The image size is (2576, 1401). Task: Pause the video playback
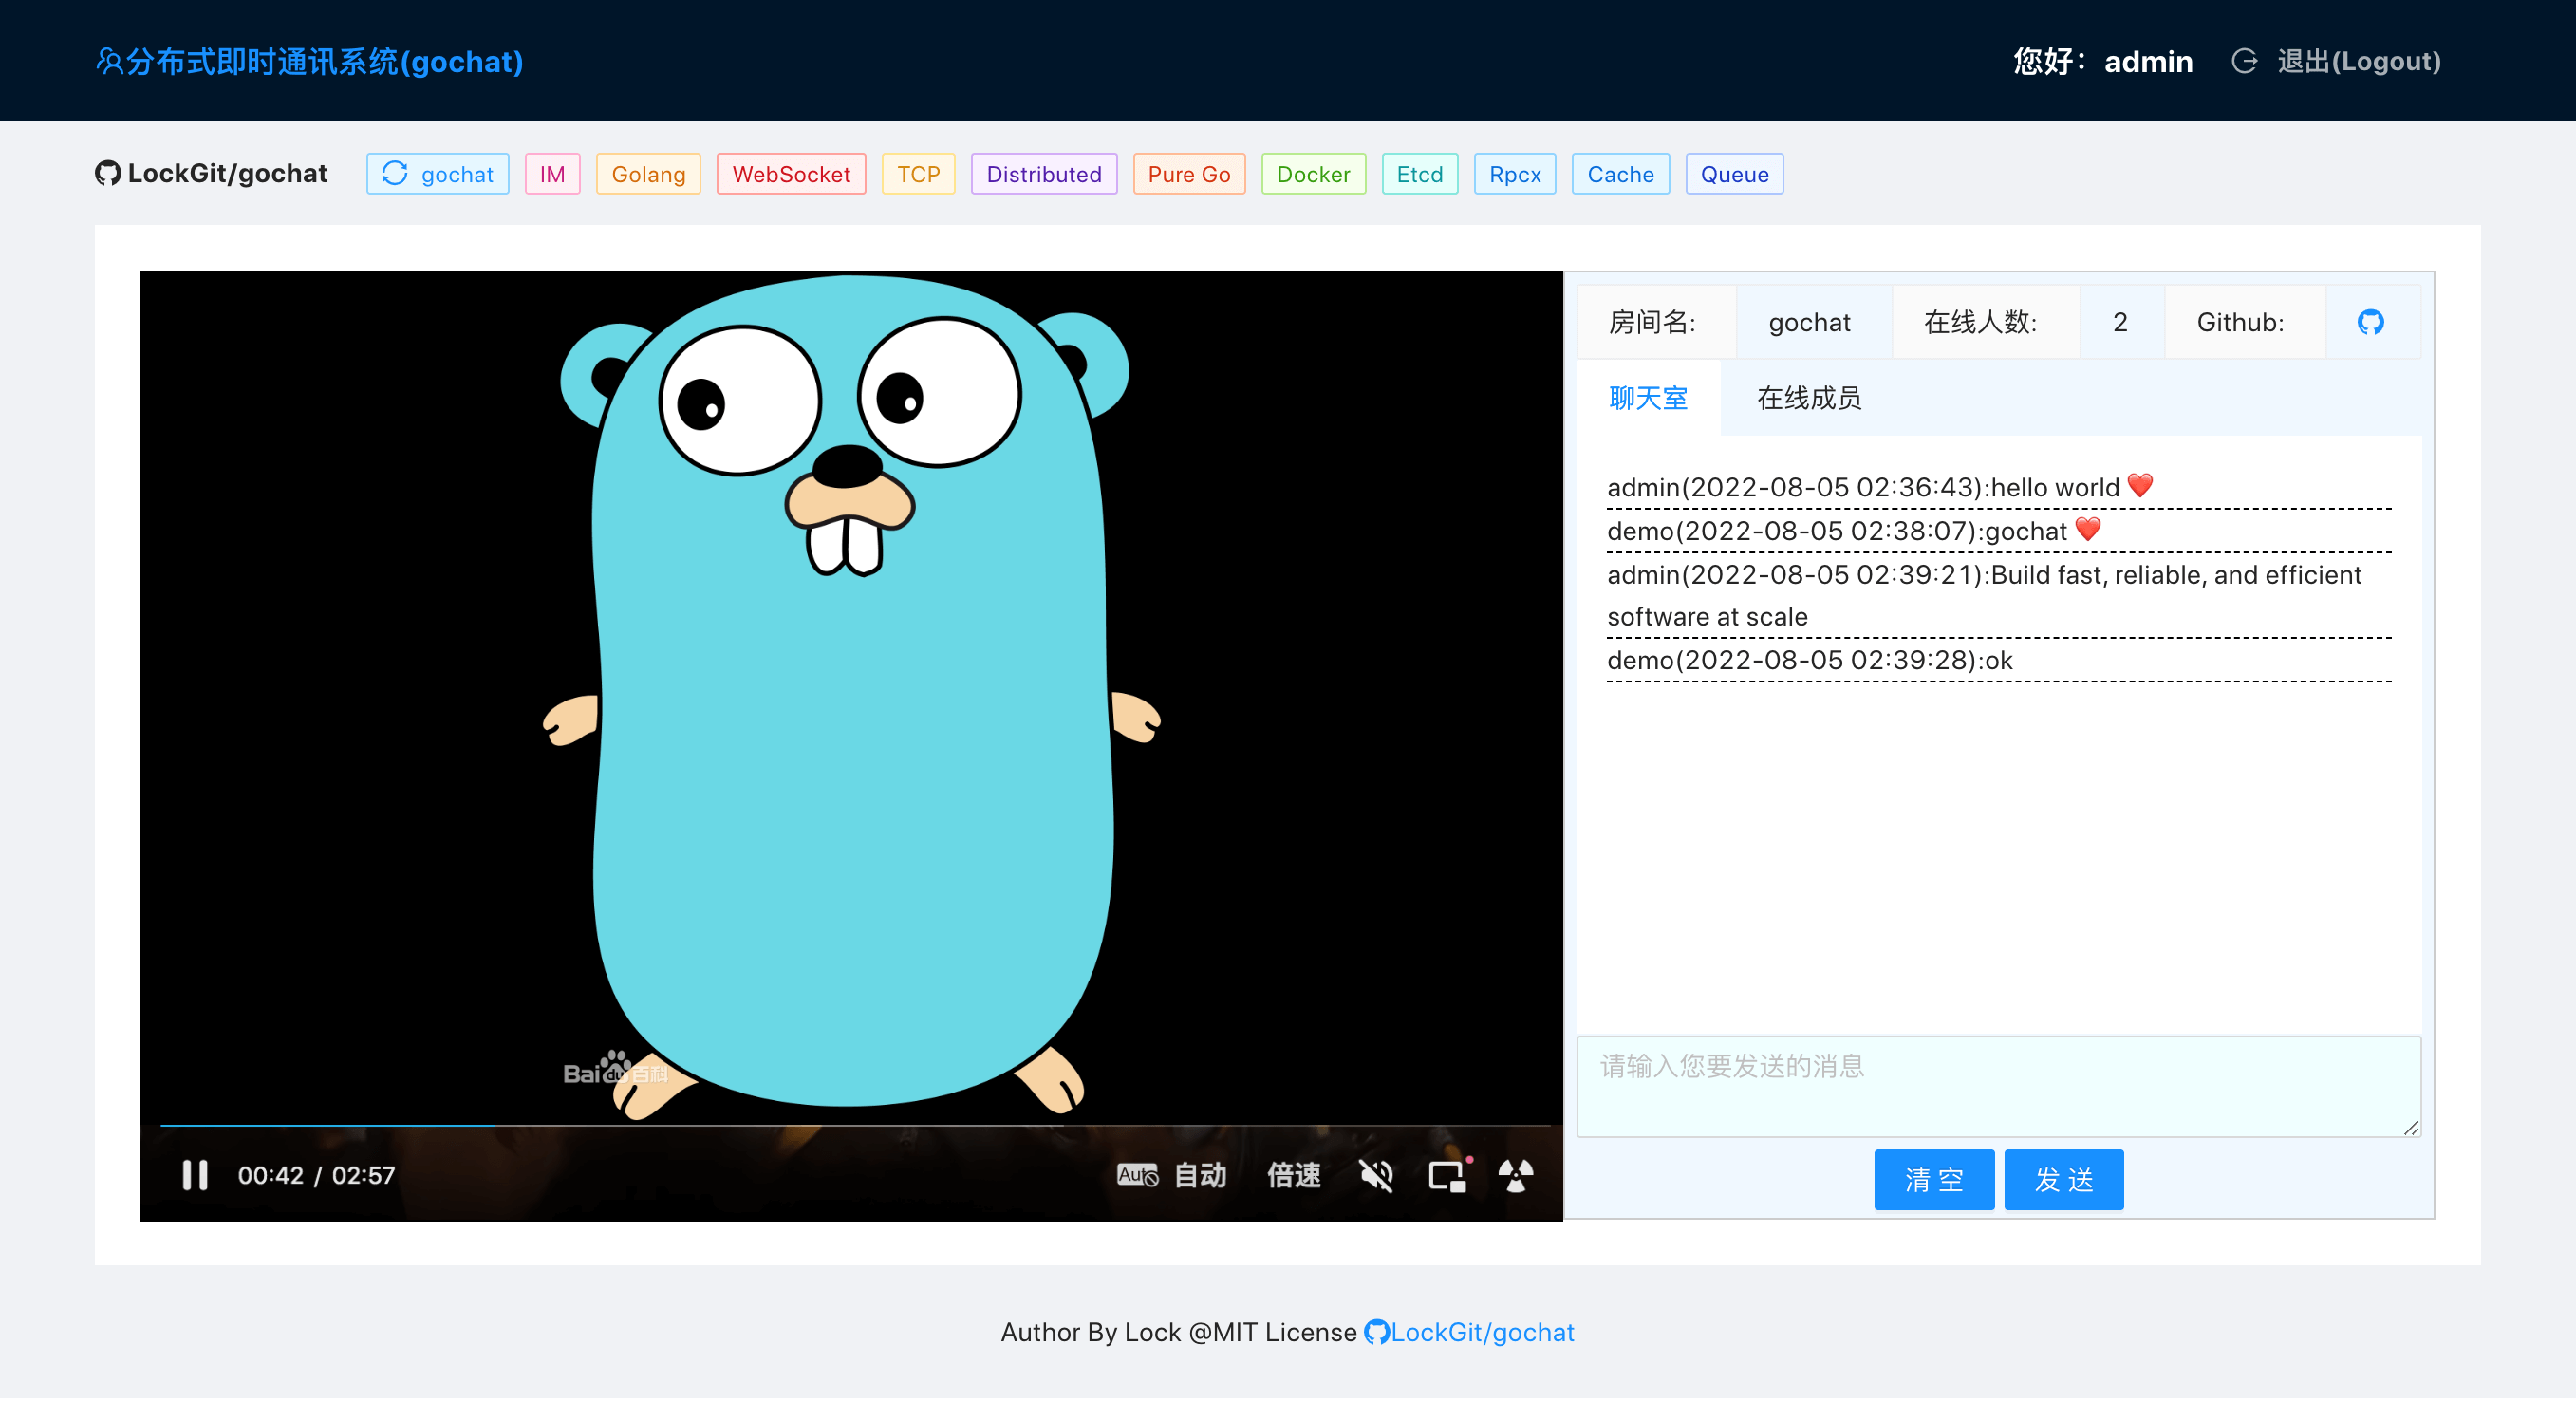point(195,1175)
